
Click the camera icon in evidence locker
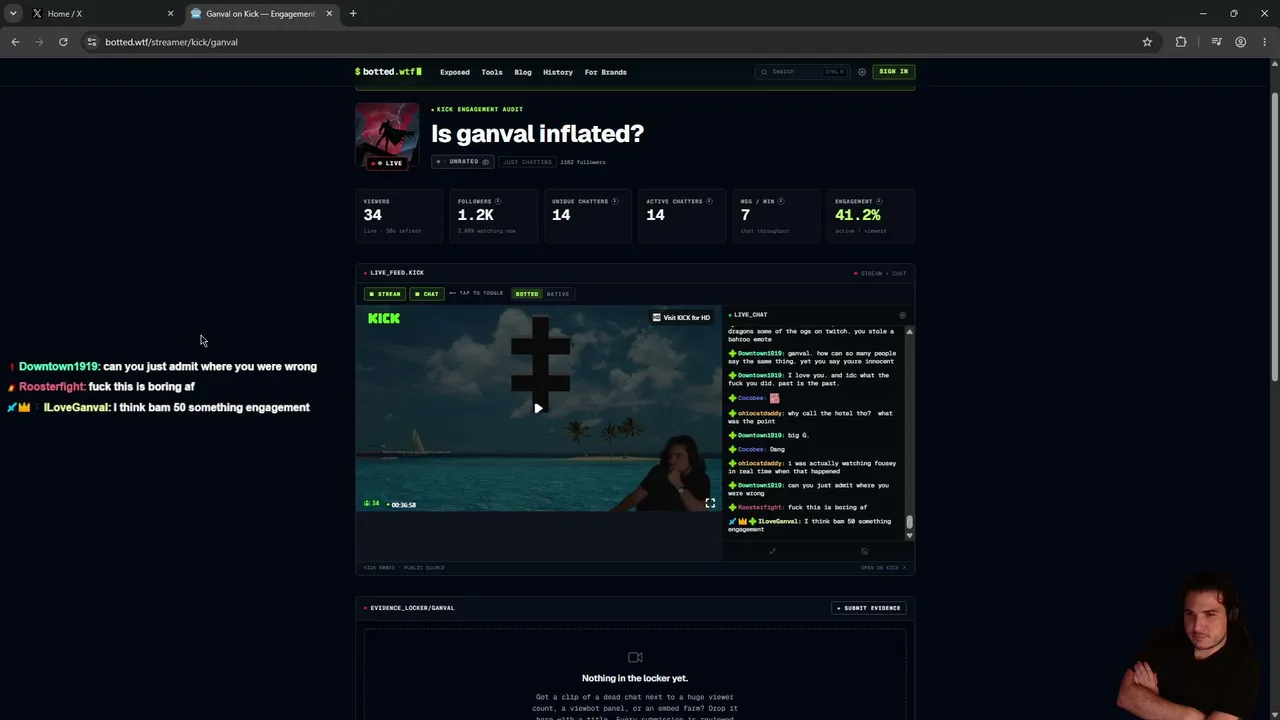coord(635,657)
